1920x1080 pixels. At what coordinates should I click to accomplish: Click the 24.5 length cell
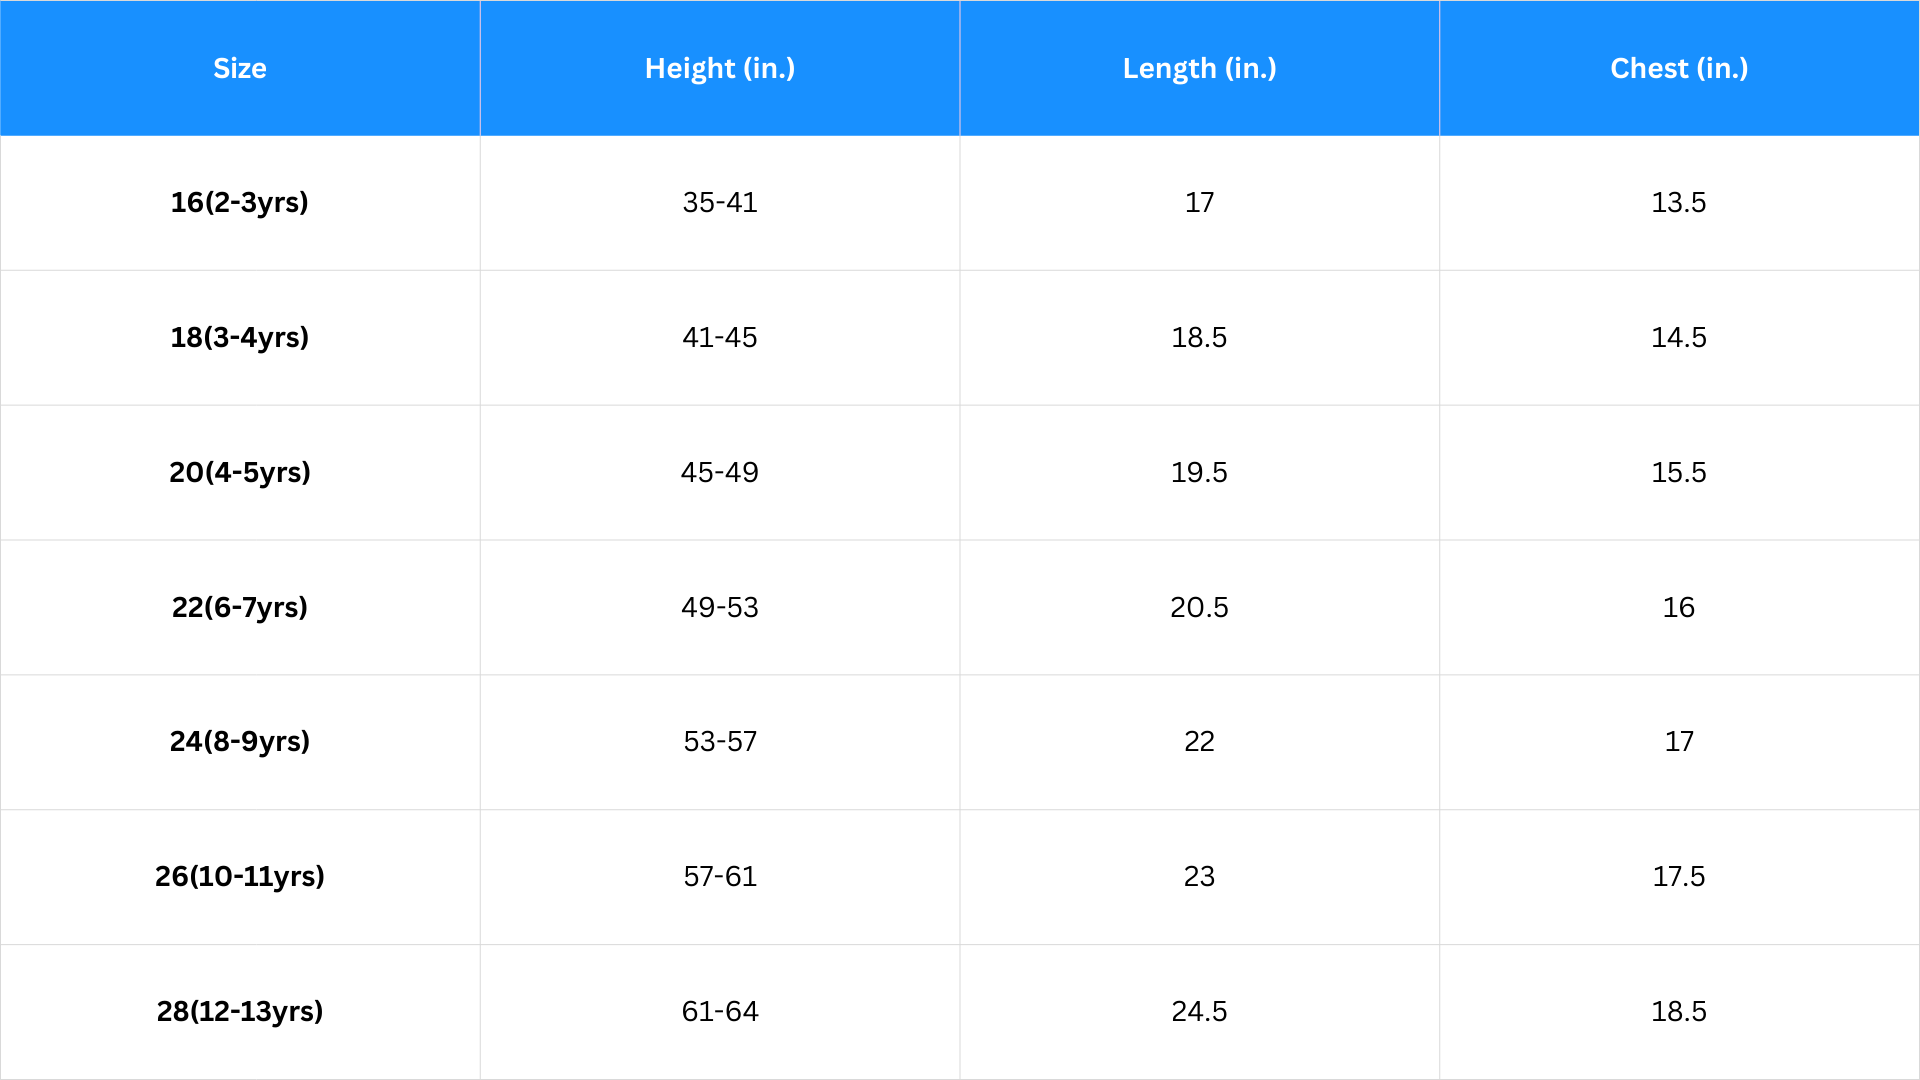coord(1199,1011)
